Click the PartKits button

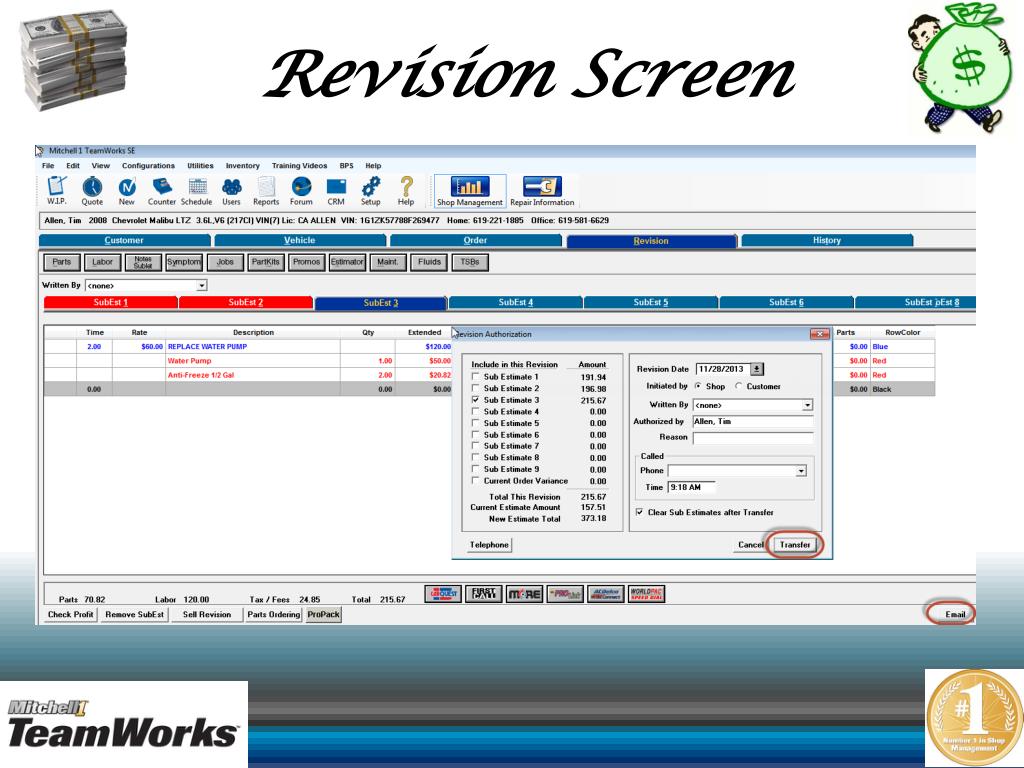coord(265,262)
